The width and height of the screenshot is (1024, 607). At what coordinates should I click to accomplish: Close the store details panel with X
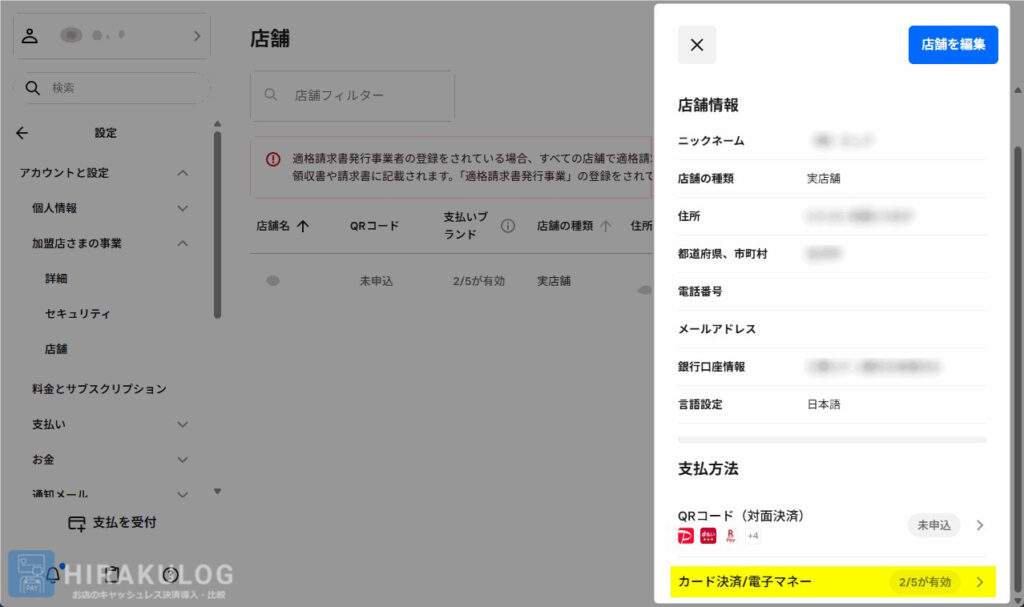click(697, 45)
